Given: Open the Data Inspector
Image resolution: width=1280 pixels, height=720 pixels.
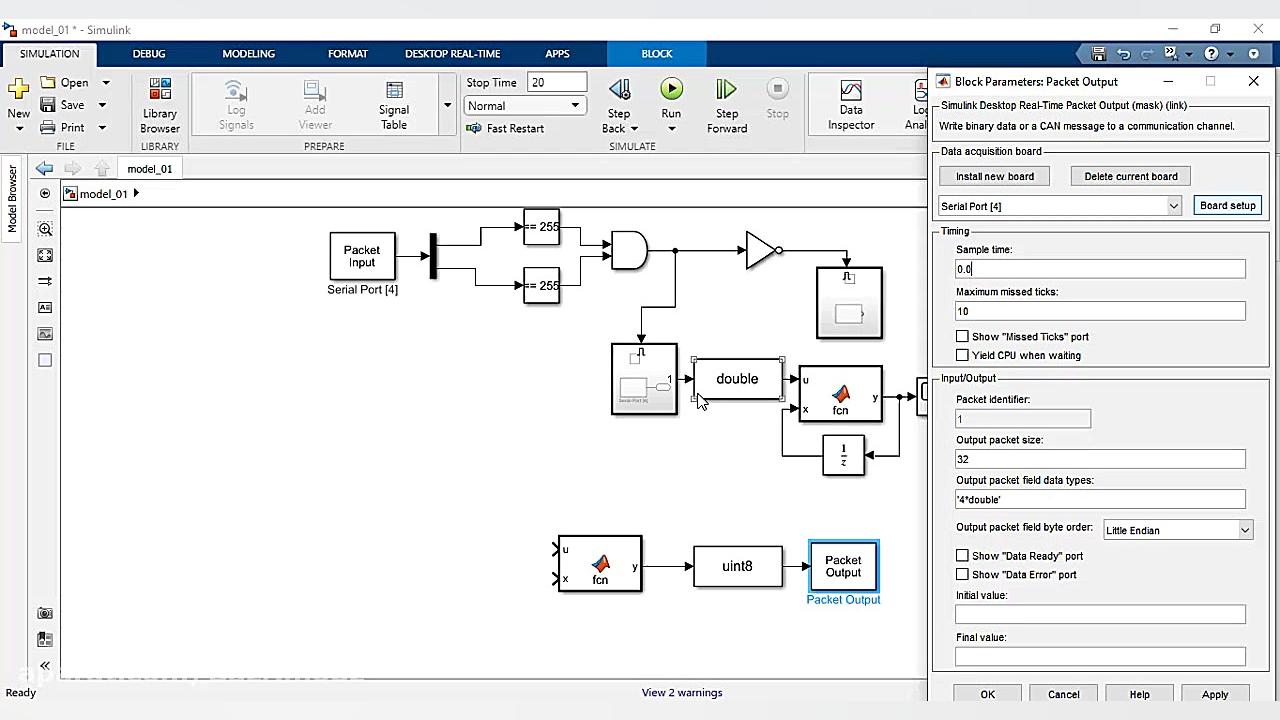Looking at the screenshot, I should tap(851, 105).
